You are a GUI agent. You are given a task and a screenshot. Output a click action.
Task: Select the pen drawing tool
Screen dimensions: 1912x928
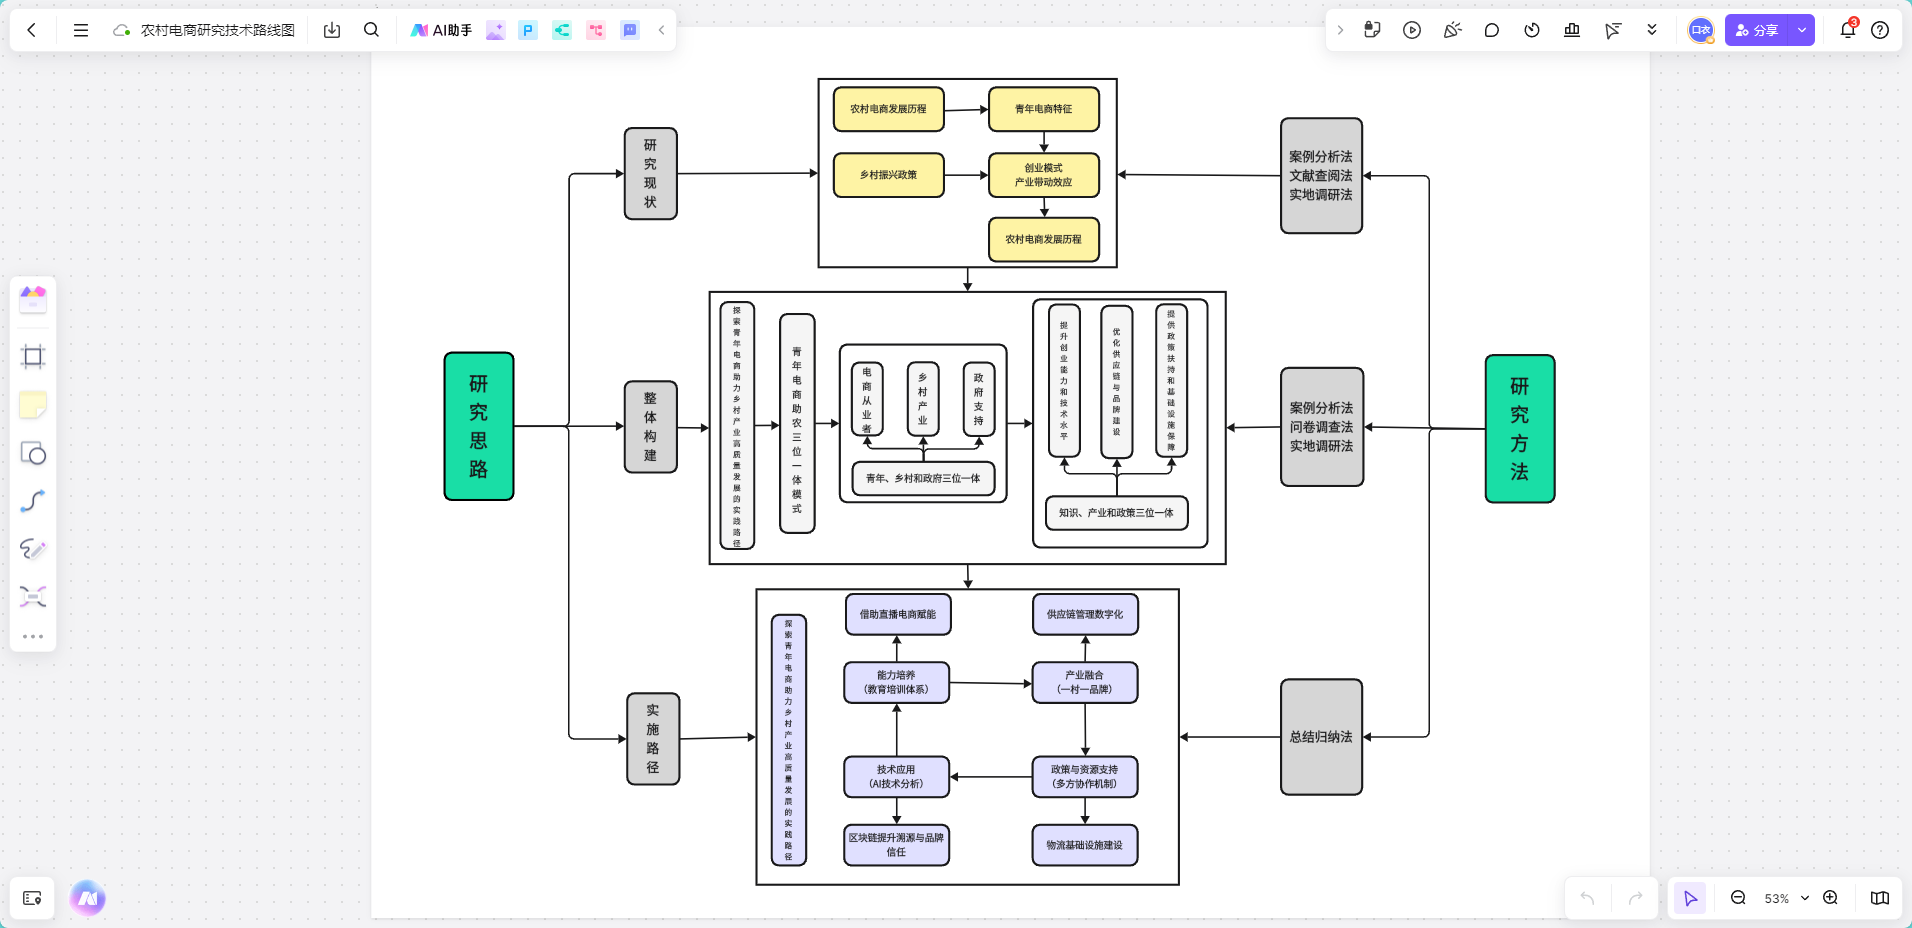pos(33,549)
